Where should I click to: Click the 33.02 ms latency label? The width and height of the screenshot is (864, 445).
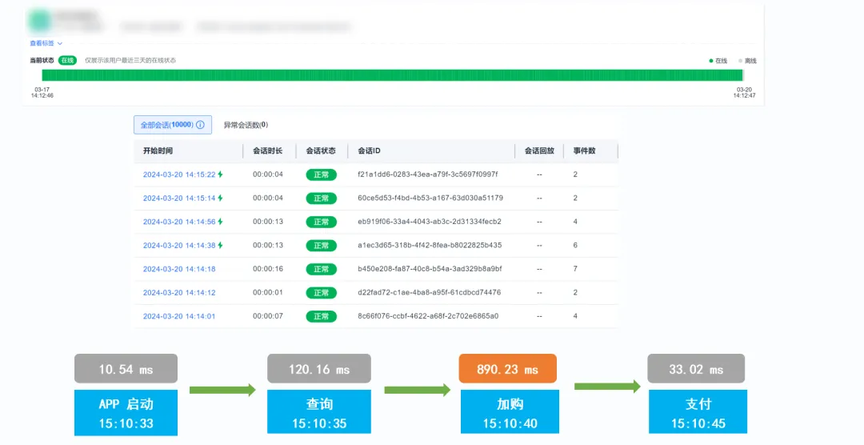[696, 369]
